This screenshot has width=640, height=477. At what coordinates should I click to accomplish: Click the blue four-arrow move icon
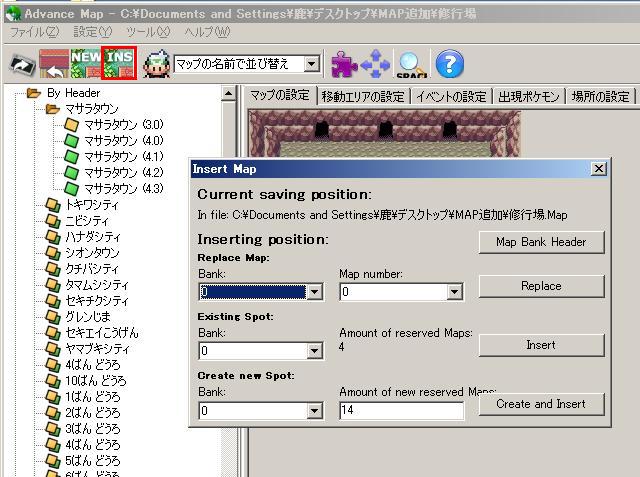coord(376,64)
